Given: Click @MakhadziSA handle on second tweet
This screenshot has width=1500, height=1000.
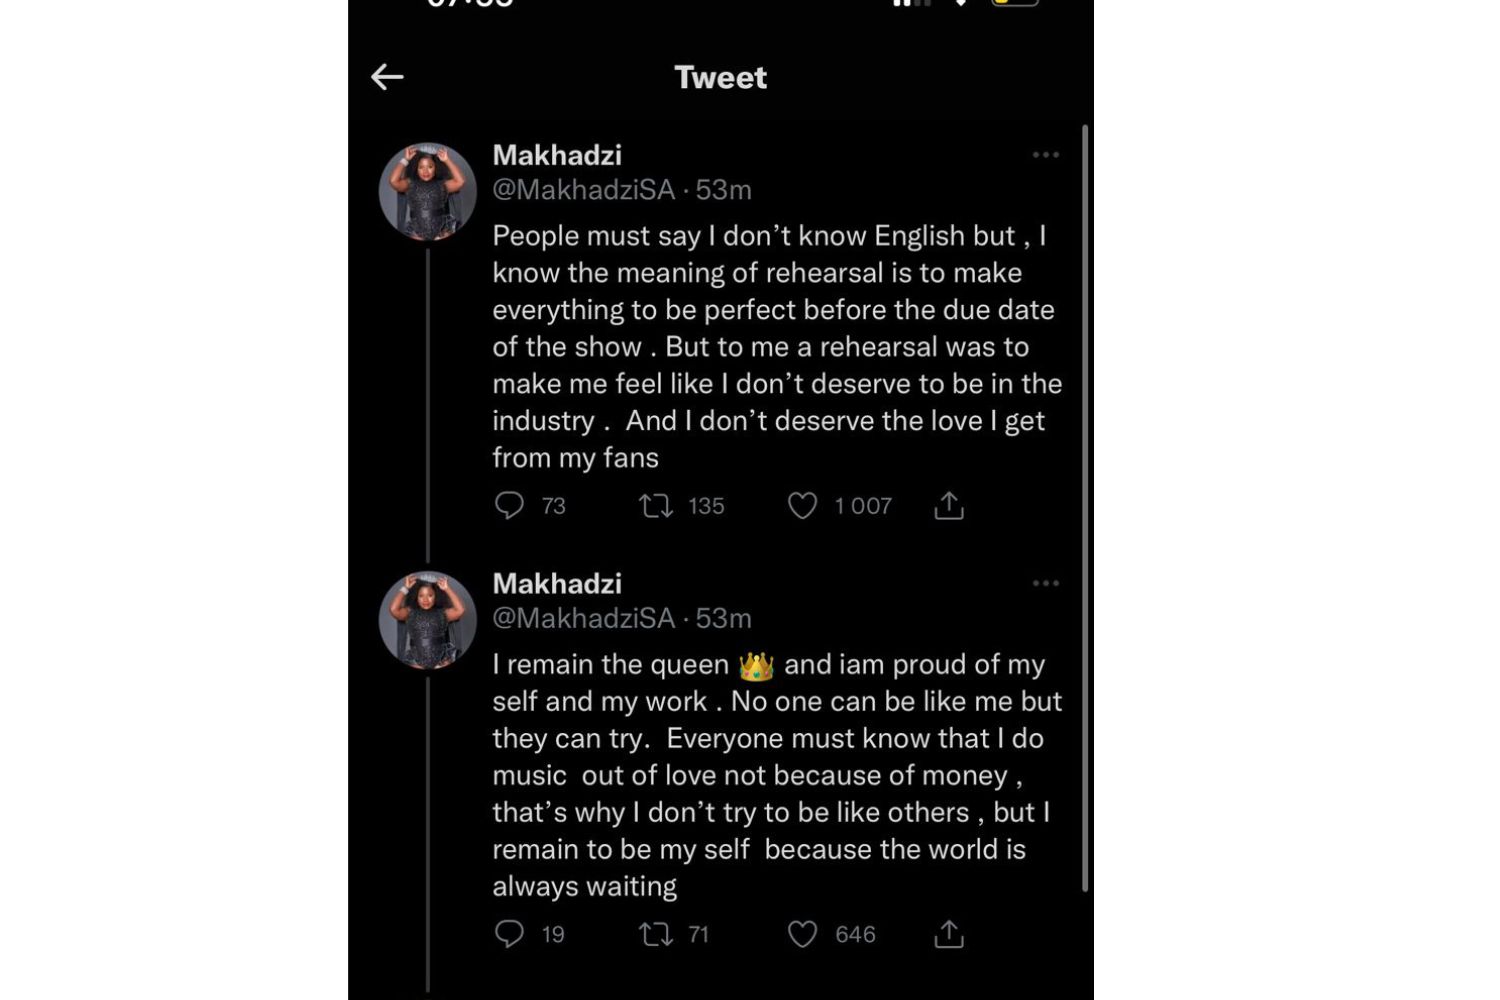Looking at the screenshot, I should click(x=583, y=618).
